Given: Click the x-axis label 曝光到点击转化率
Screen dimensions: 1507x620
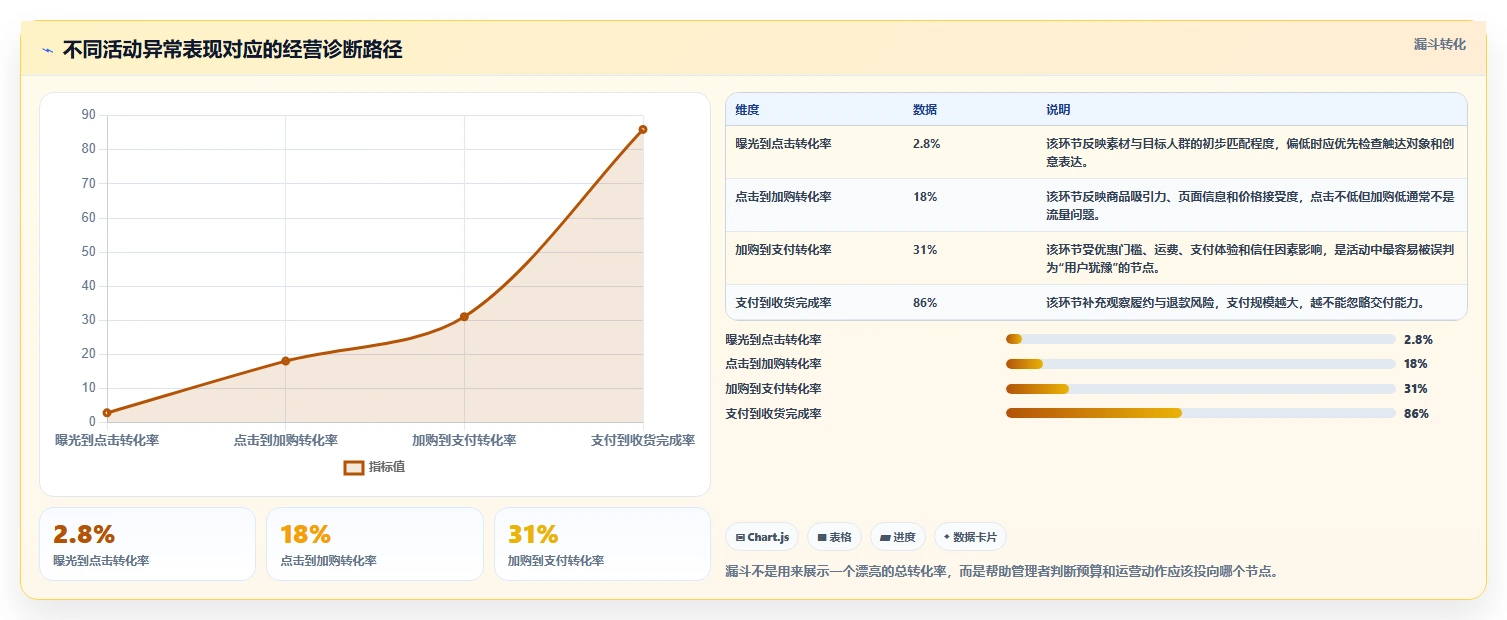Looking at the screenshot, I should tap(107, 440).
